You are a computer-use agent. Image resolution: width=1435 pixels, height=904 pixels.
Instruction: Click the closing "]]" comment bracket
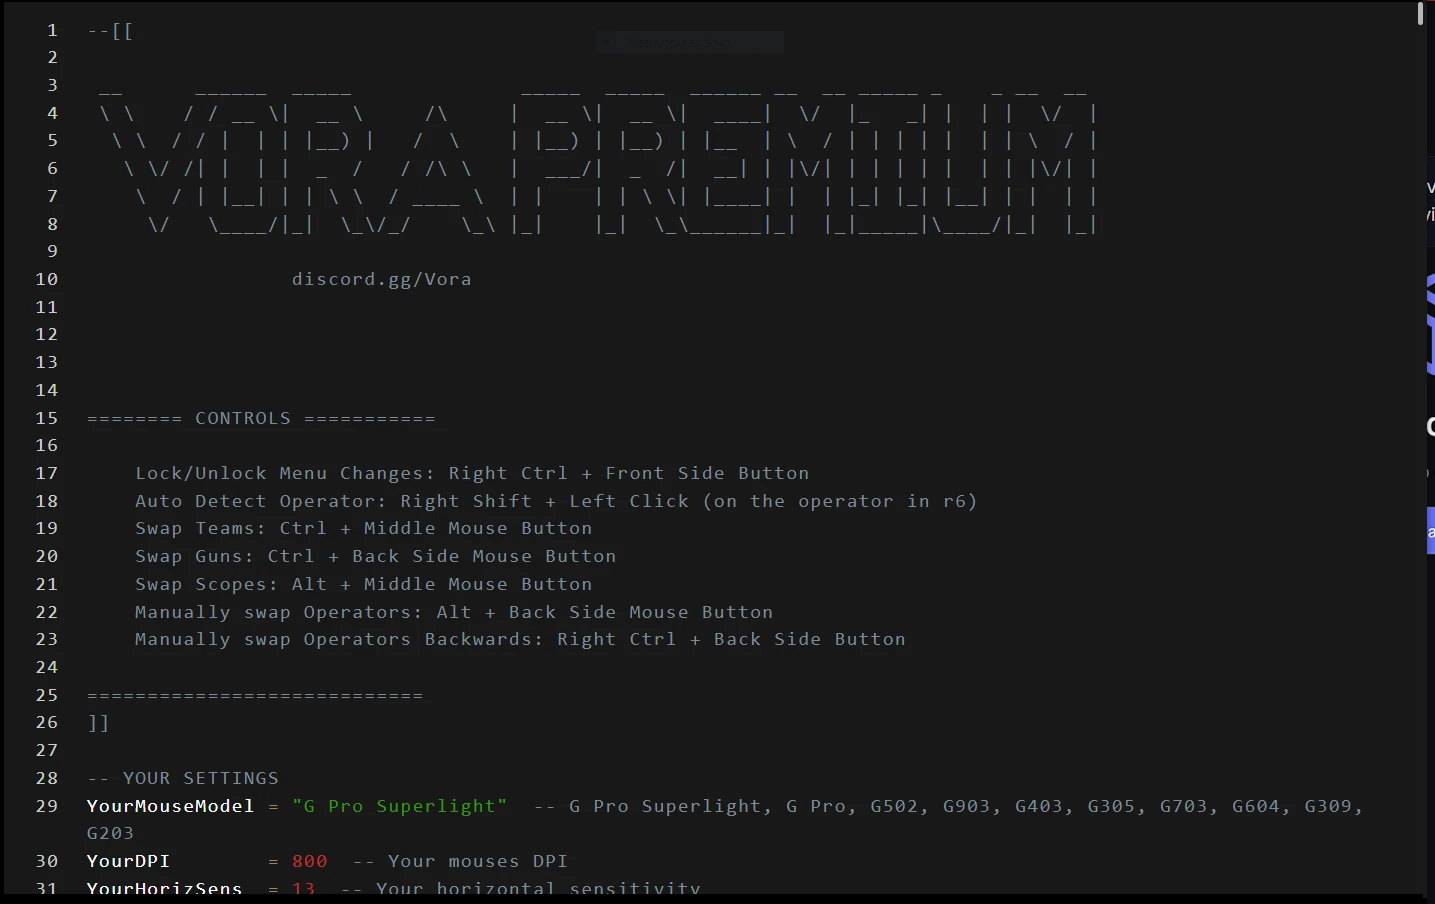[99, 722]
